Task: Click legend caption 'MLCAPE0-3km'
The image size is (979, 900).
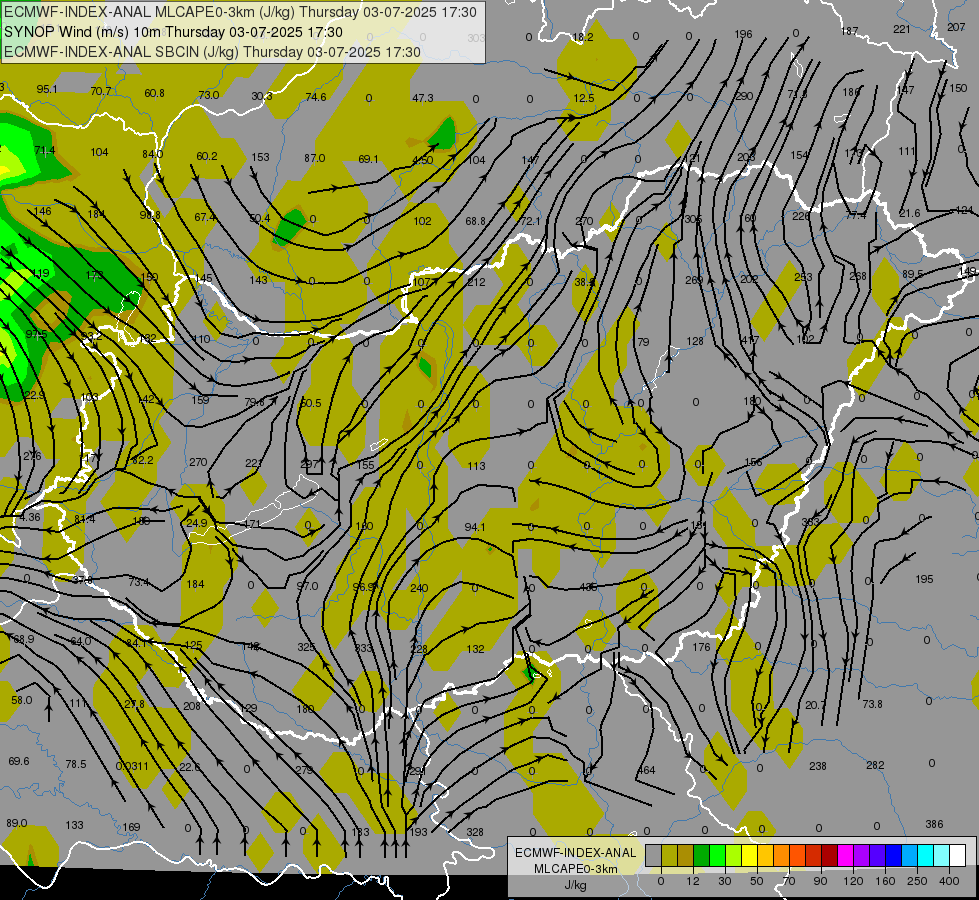Action: pyautogui.click(x=576, y=869)
